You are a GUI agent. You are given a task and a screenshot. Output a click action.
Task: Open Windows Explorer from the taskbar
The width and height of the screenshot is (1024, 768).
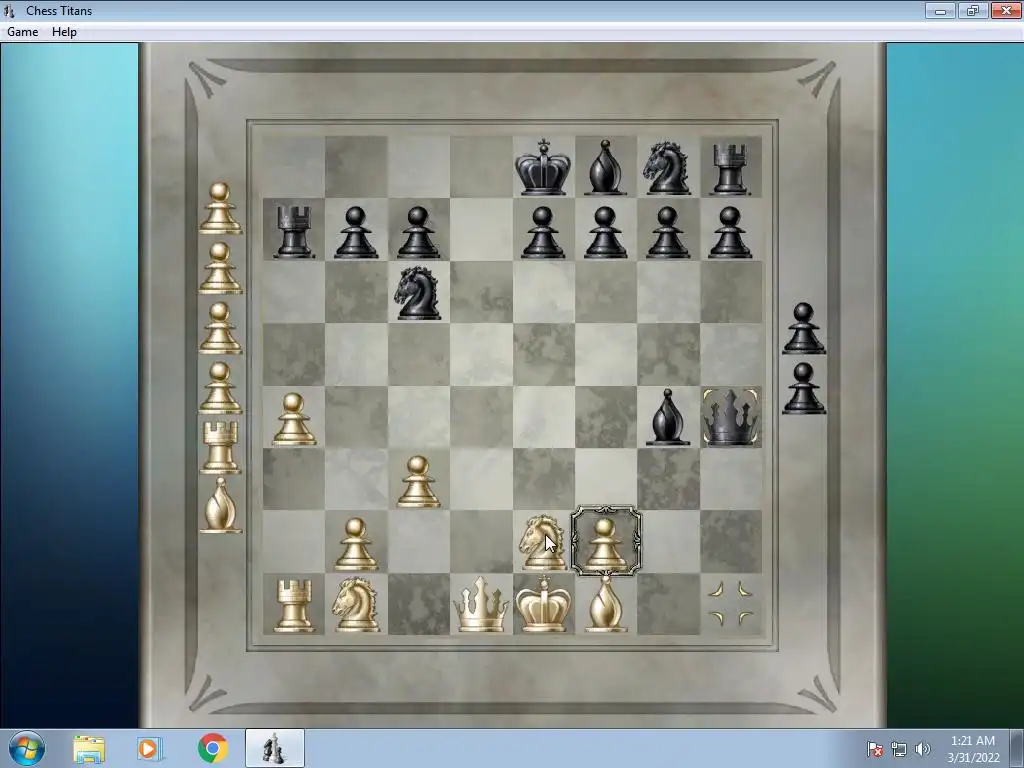tap(89, 748)
